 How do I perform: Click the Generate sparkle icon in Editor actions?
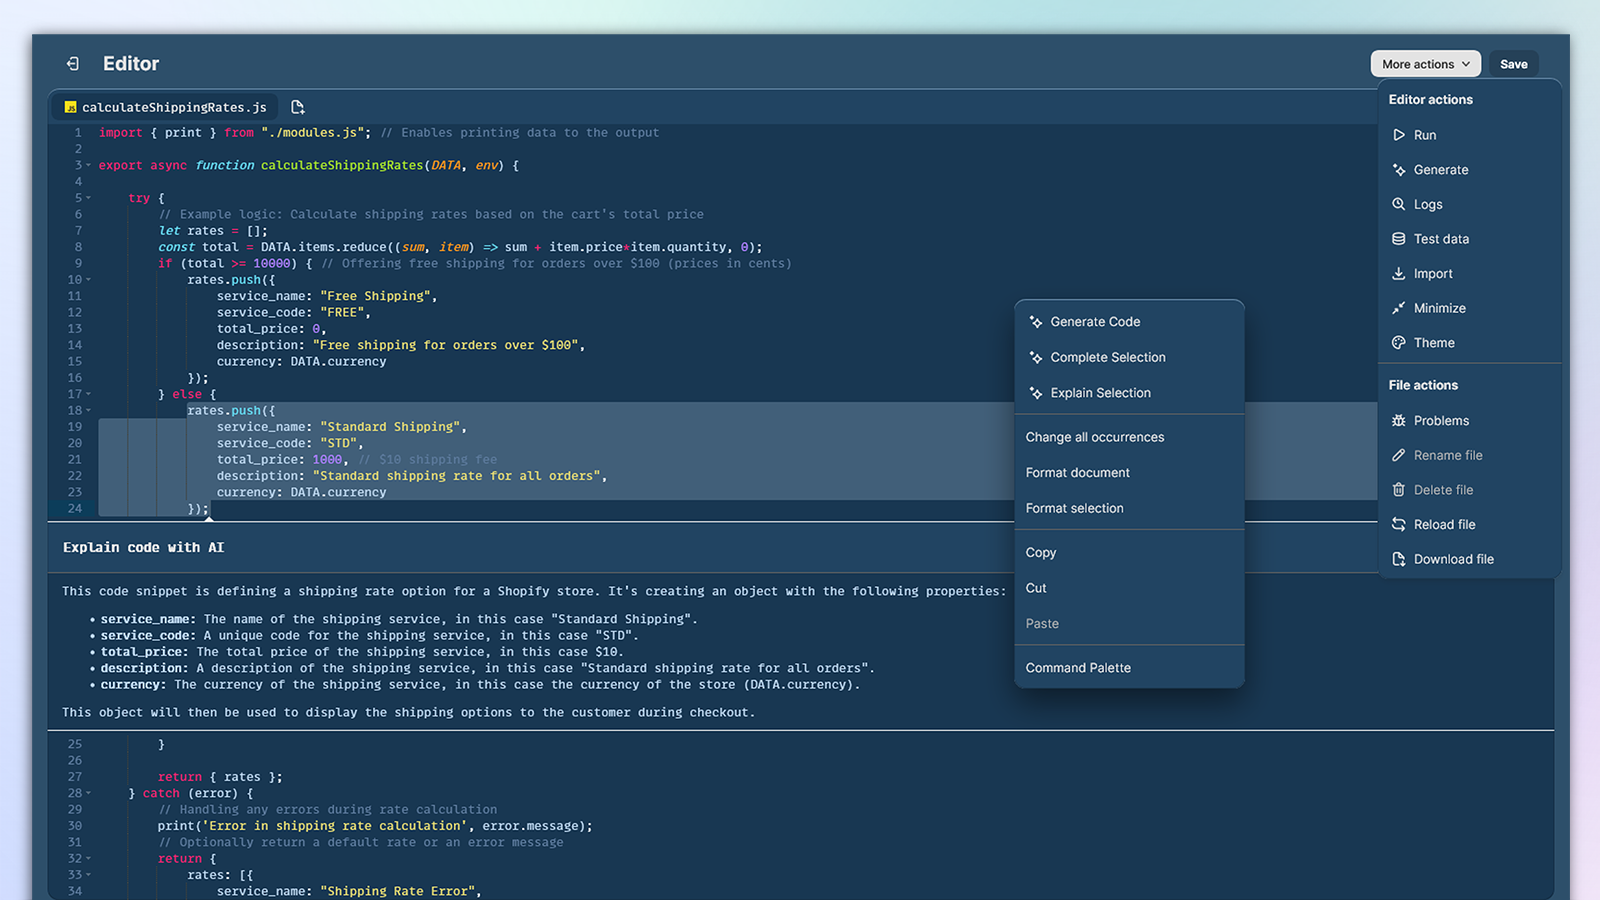(x=1399, y=170)
